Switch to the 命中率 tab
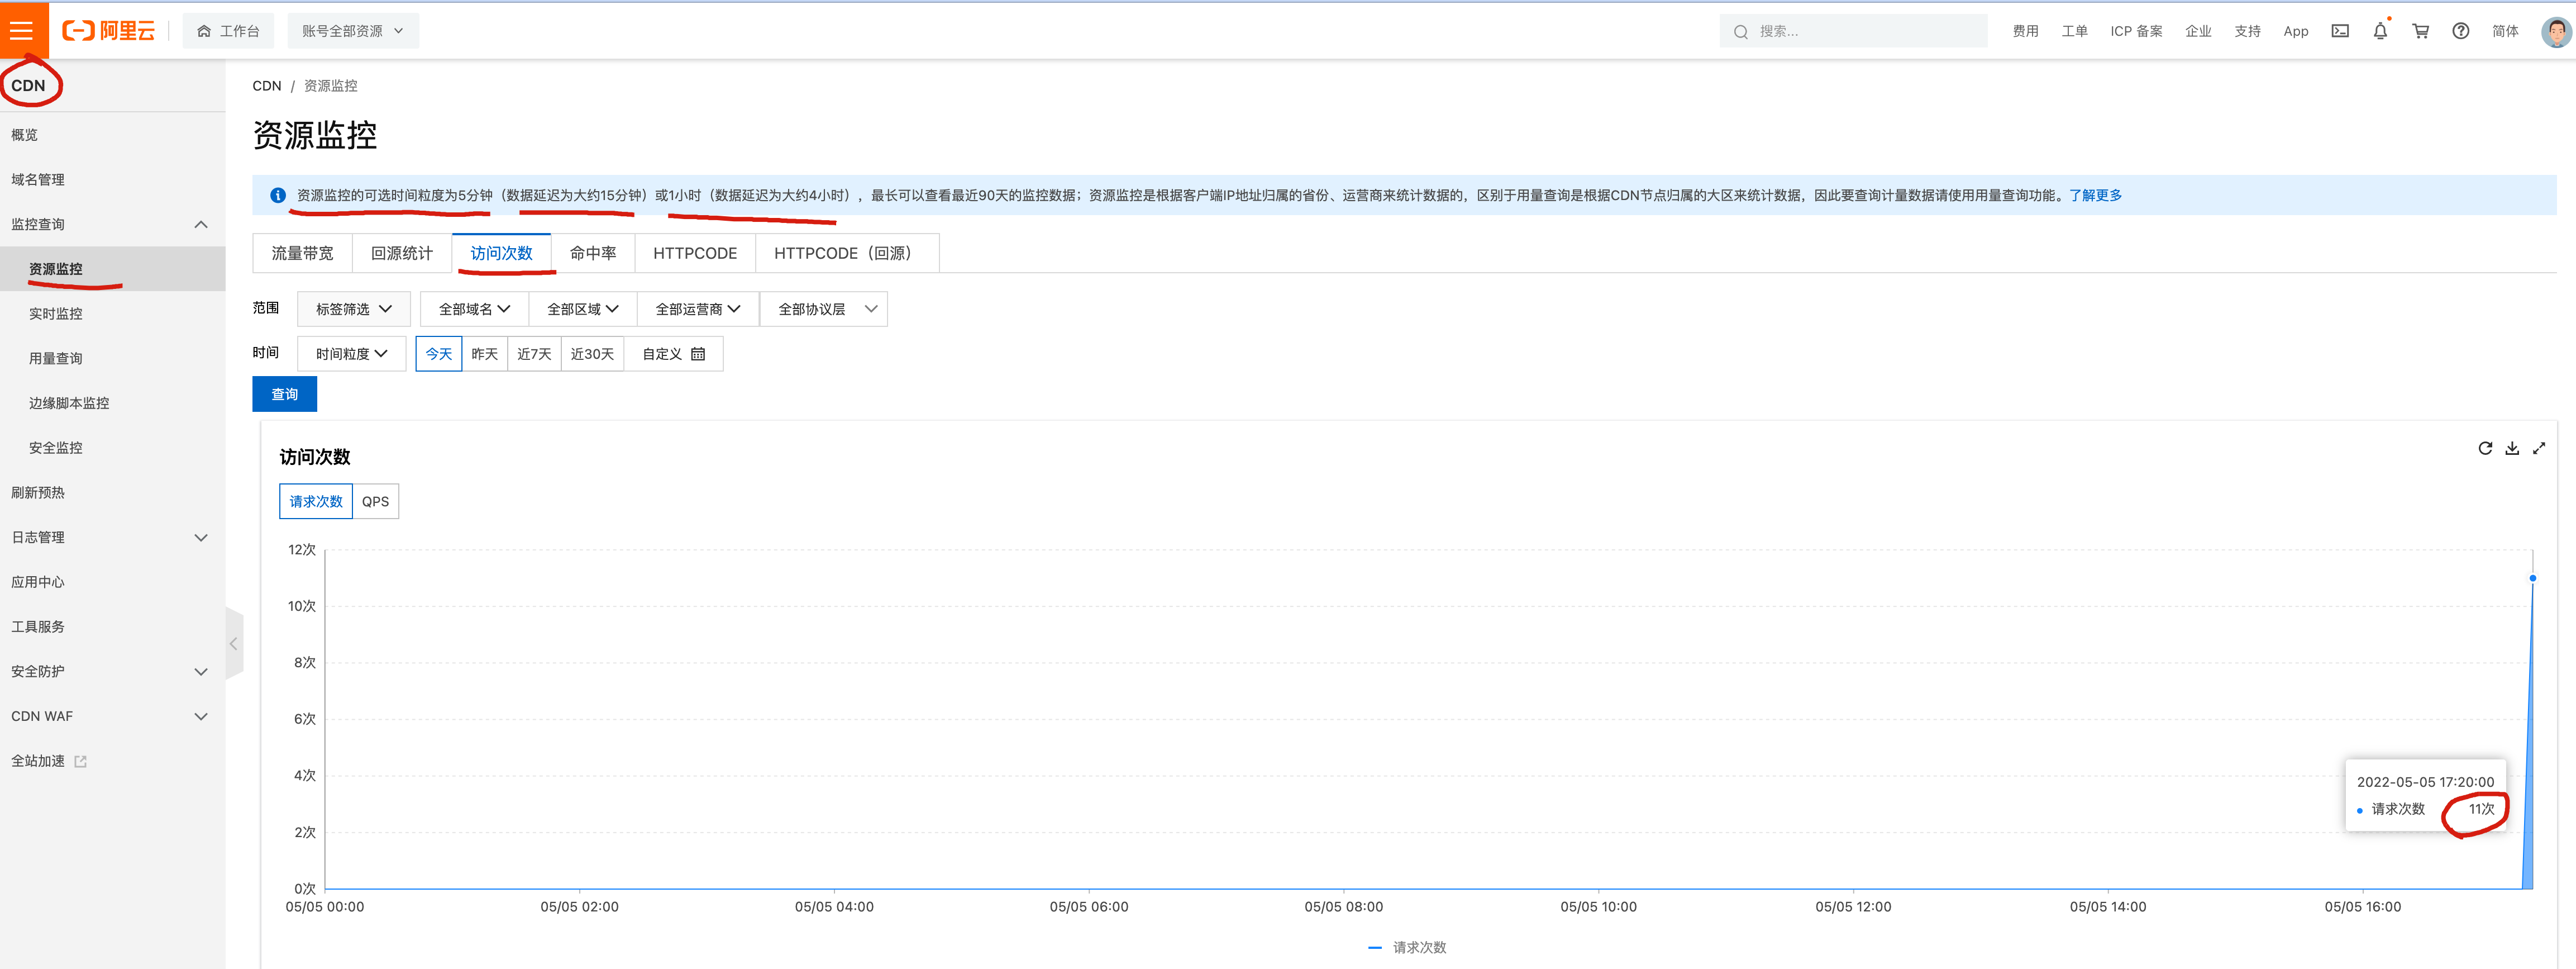 pyautogui.click(x=593, y=253)
